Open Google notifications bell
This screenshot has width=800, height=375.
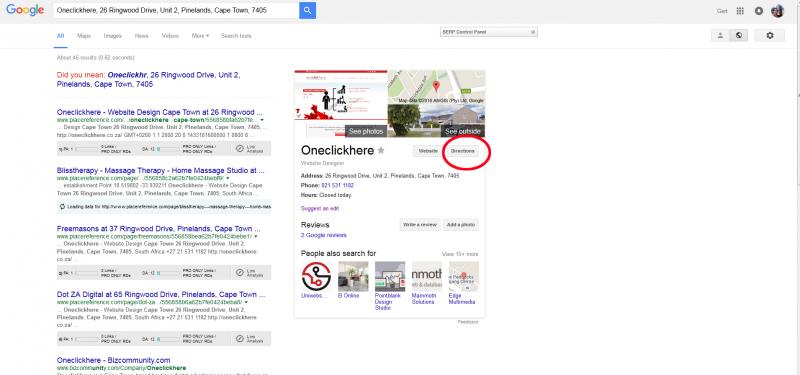point(759,11)
